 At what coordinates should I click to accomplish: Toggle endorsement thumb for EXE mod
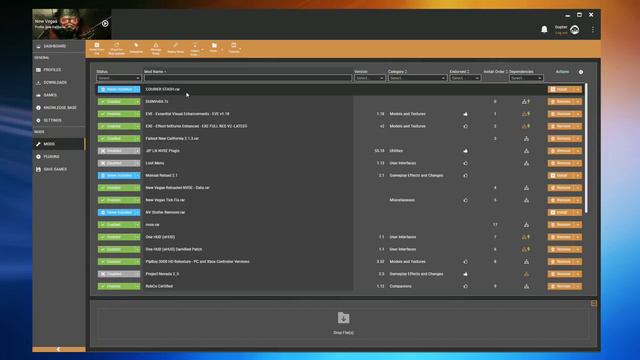click(465, 126)
